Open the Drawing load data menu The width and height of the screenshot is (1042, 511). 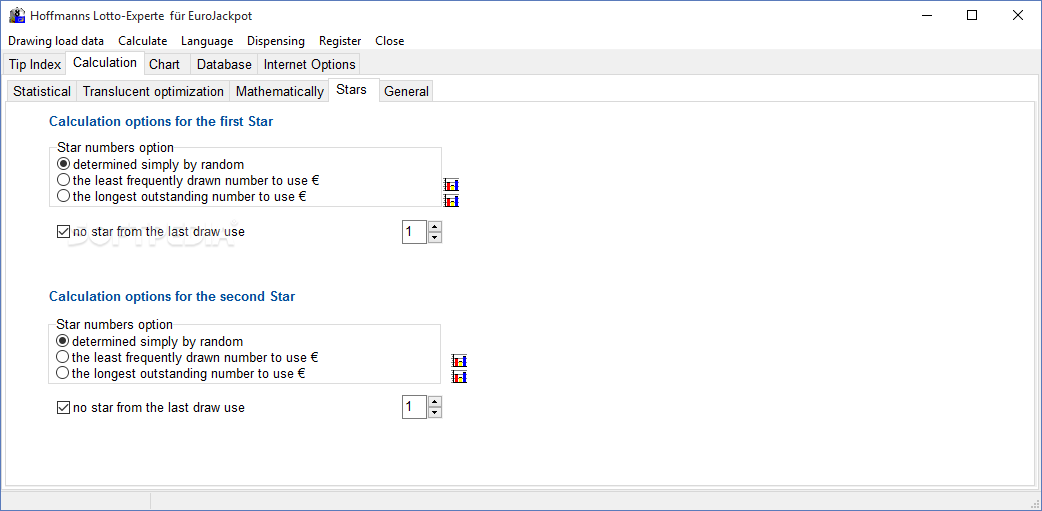pos(56,41)
